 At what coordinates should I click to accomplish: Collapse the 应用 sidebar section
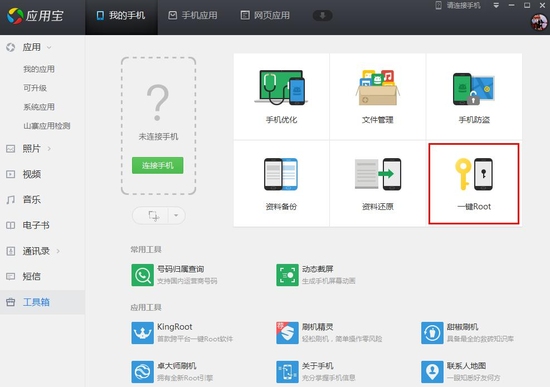tap(49, 47)
